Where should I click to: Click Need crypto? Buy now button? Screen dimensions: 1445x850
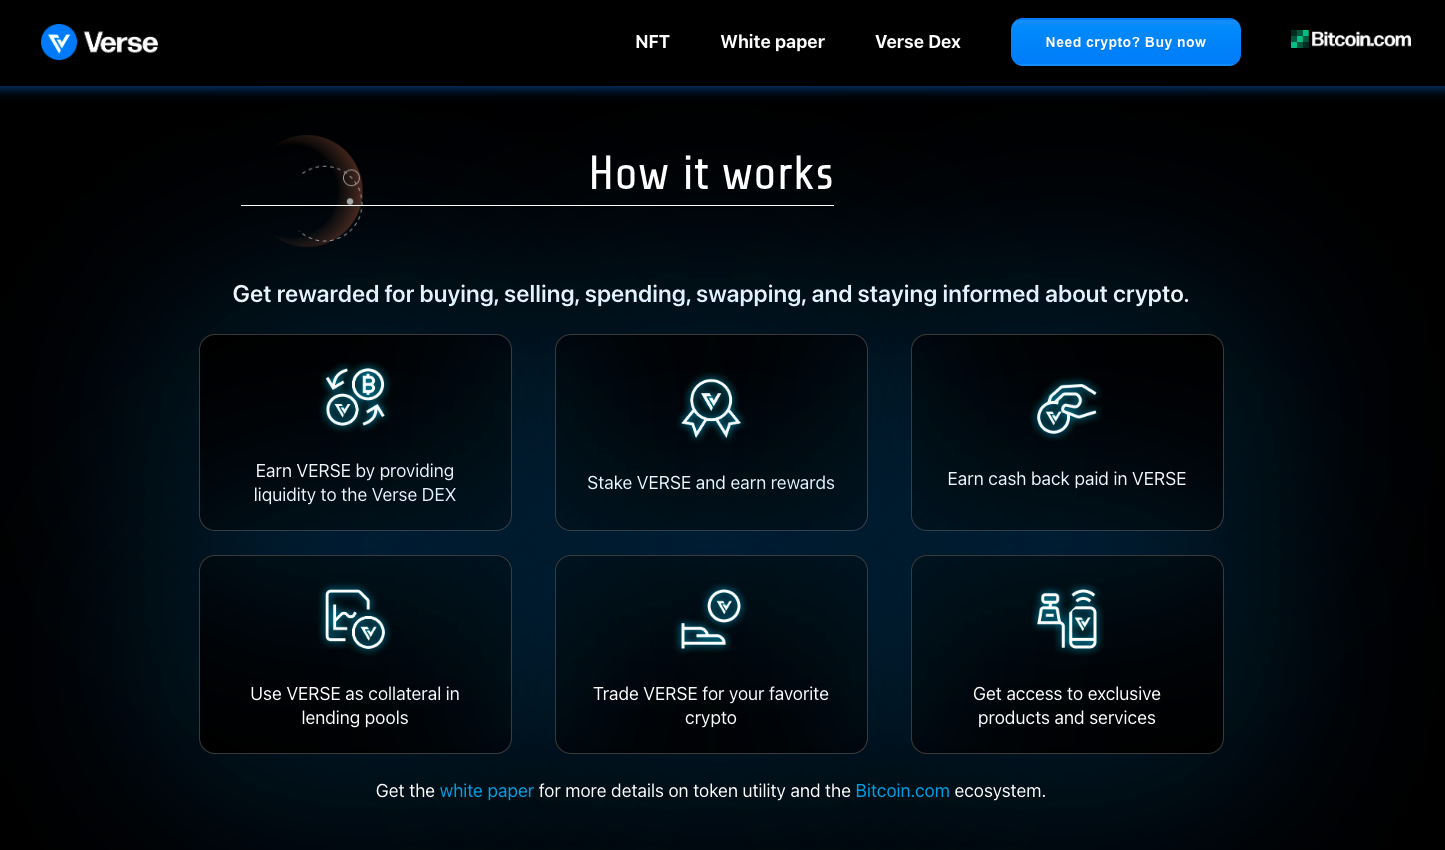pos(1126,42)
